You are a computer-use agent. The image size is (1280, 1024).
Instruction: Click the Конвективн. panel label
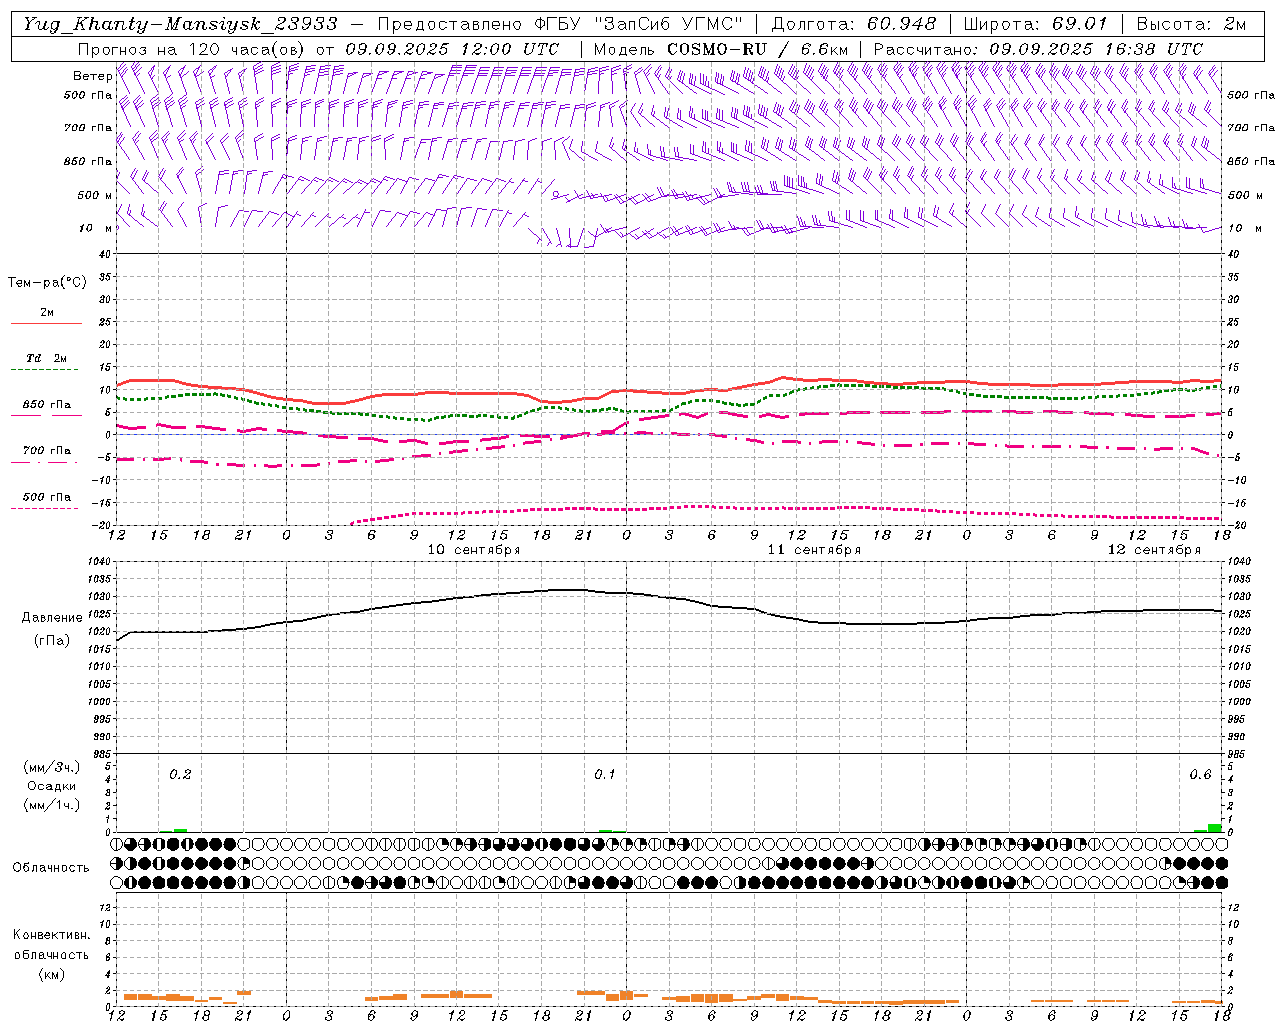(52, 935)
